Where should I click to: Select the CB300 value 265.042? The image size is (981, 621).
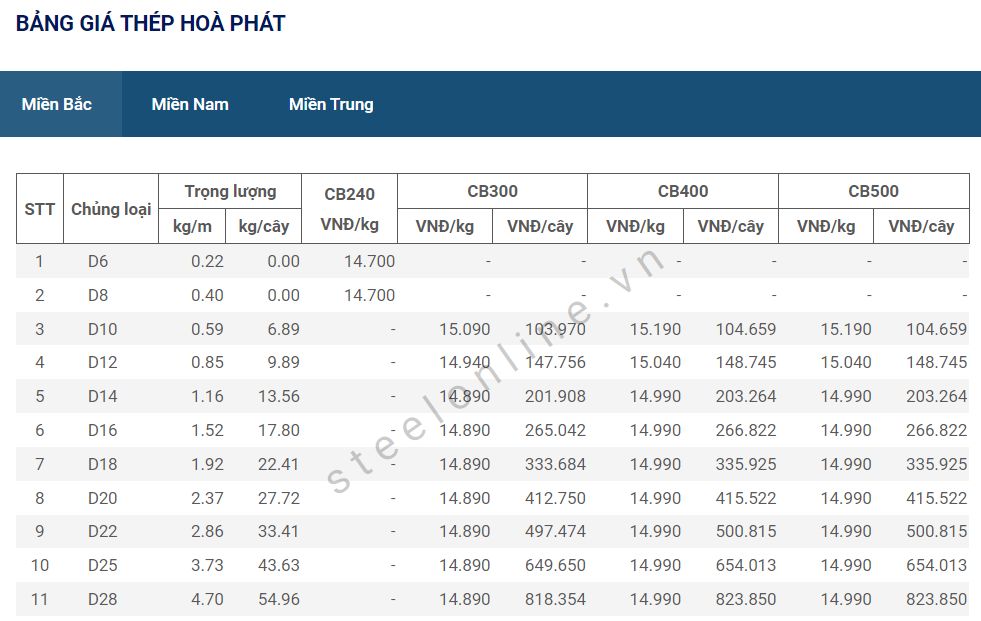click(x=556, y=430)
